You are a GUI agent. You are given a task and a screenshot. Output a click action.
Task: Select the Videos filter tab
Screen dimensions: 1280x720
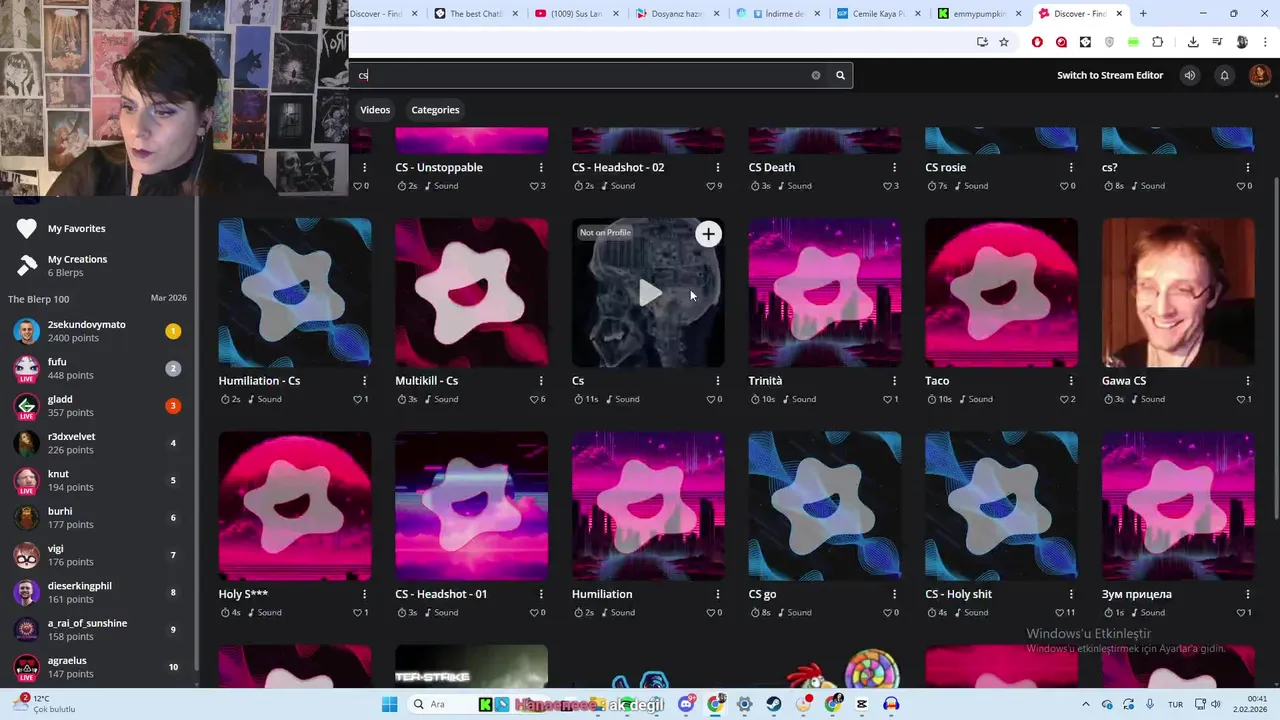(375, 110)
